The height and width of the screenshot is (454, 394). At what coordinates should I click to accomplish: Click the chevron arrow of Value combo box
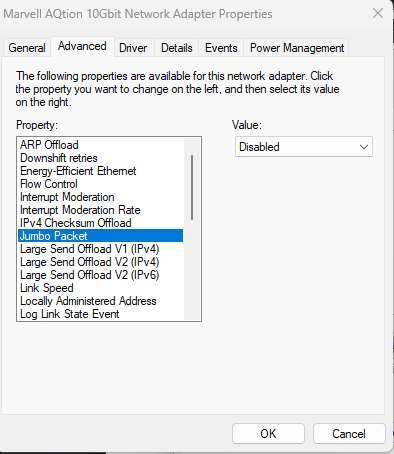click(x=364, y=147)
